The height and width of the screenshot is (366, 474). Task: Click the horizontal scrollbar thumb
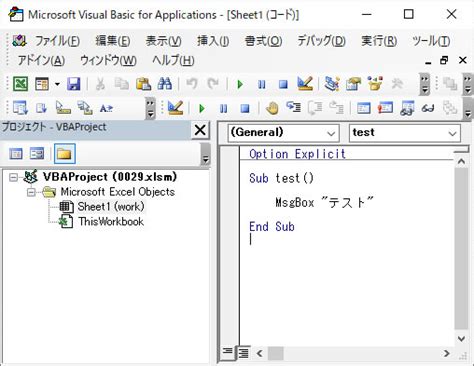(276, 353)
